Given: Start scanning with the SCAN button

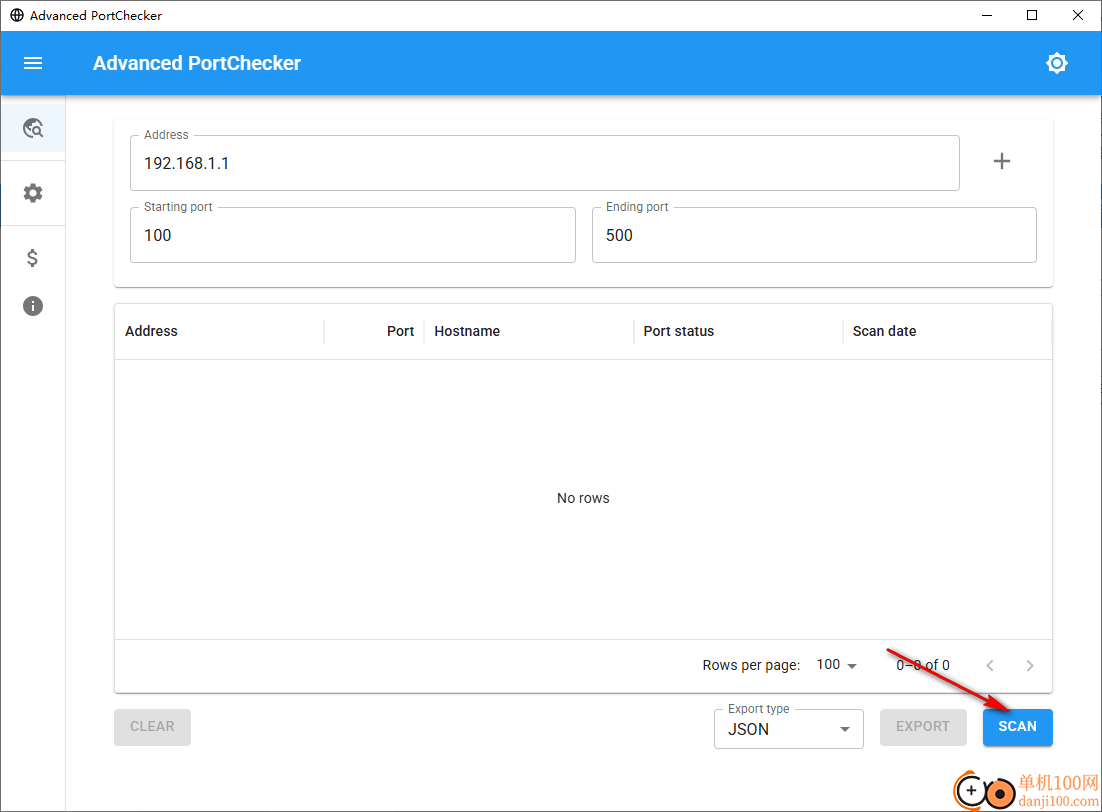Looking at the screenshot, I should click(x=1018, y=727).
